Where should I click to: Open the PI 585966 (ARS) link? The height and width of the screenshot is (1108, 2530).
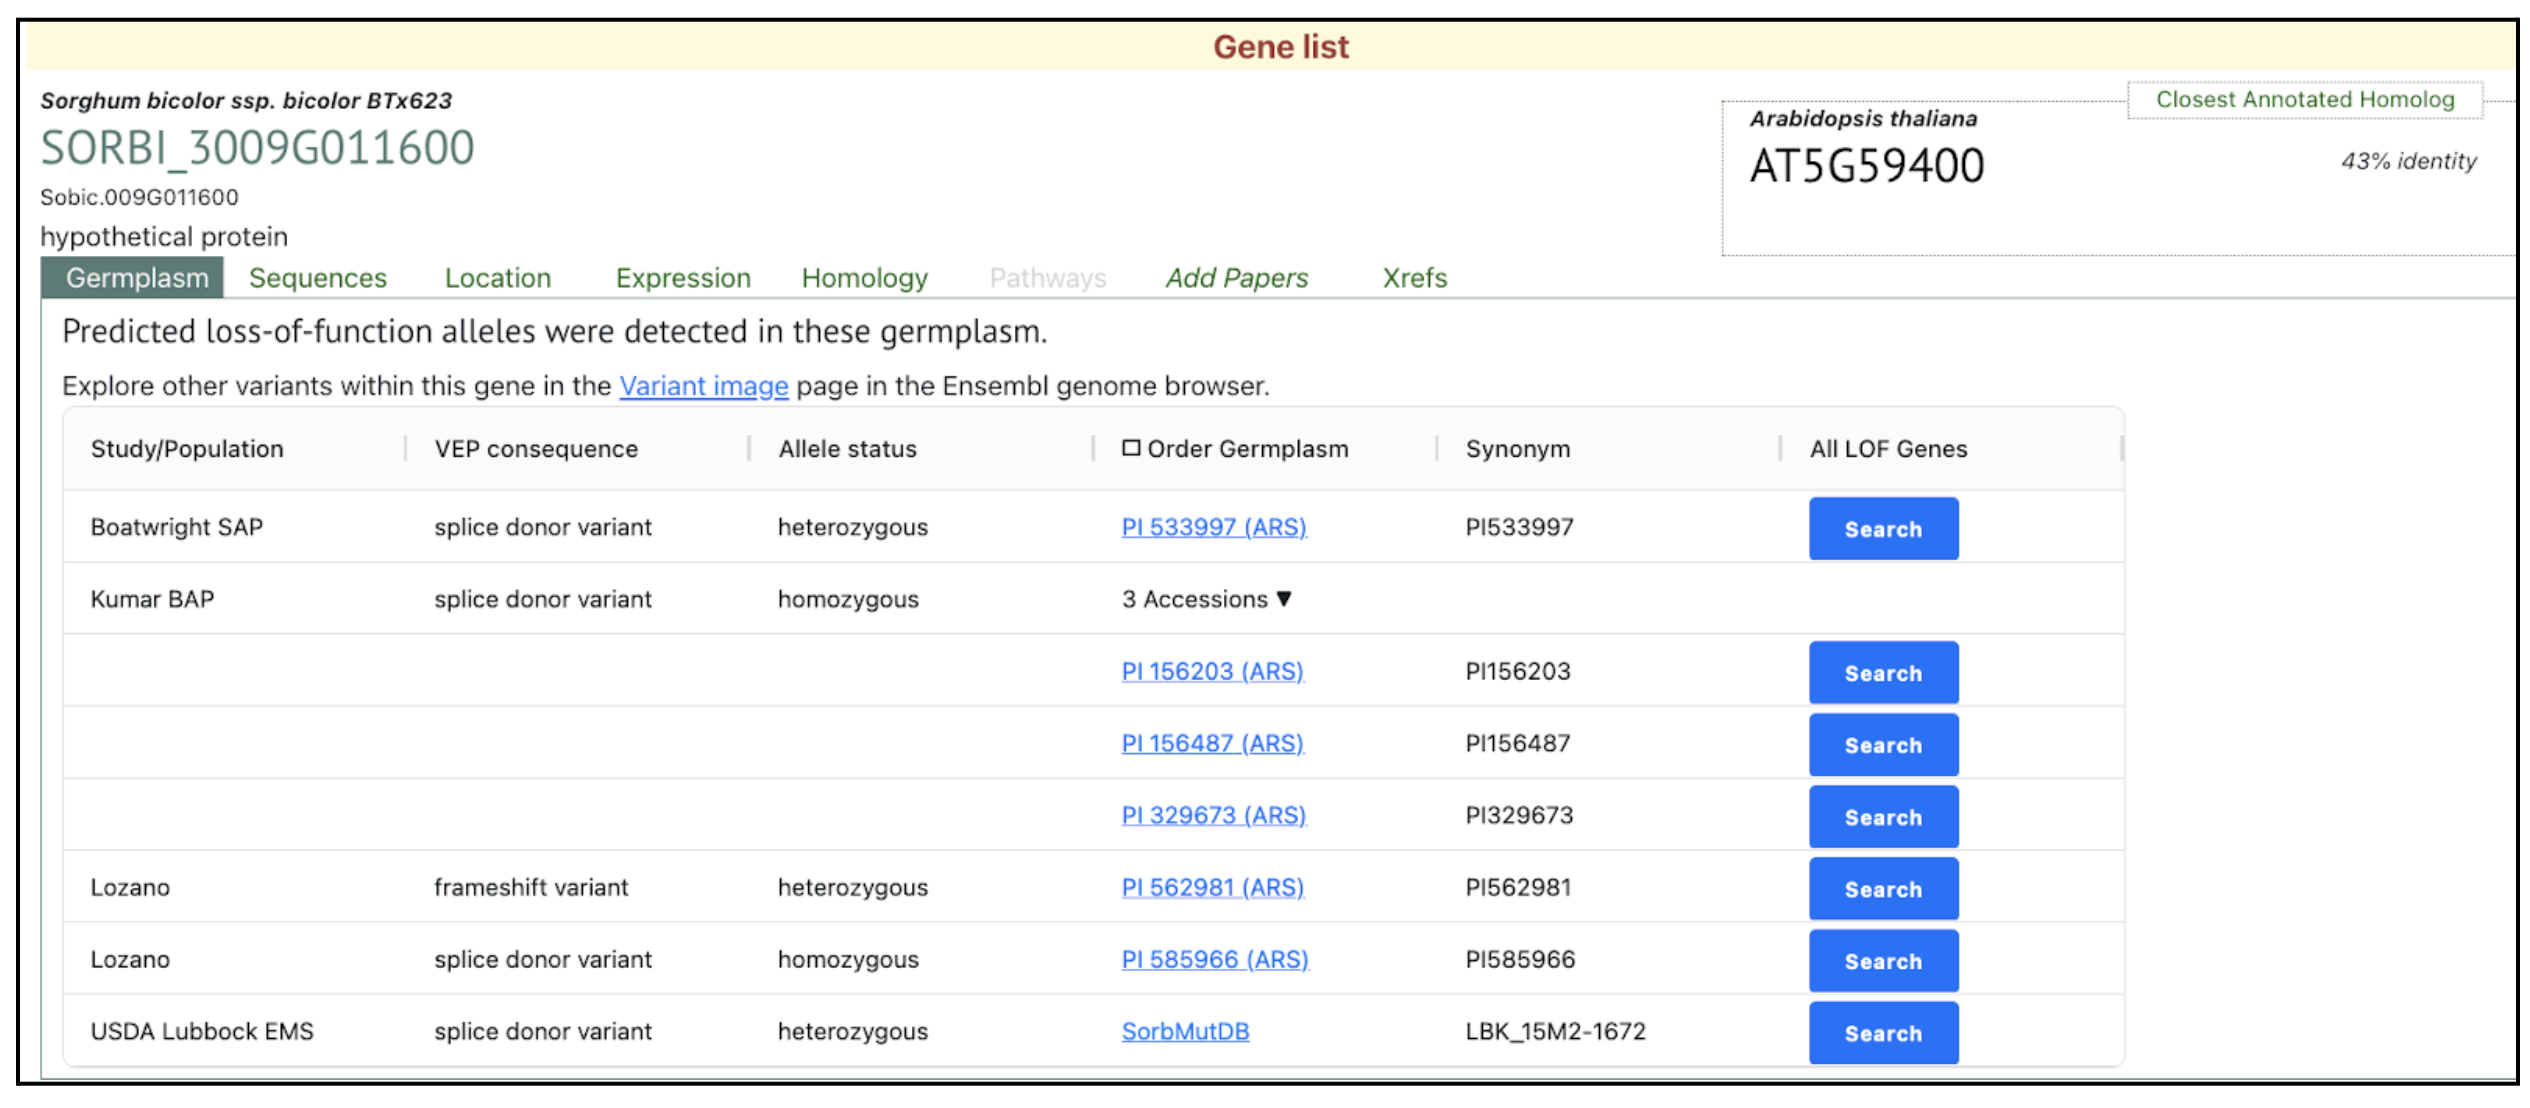point(1215,959)
